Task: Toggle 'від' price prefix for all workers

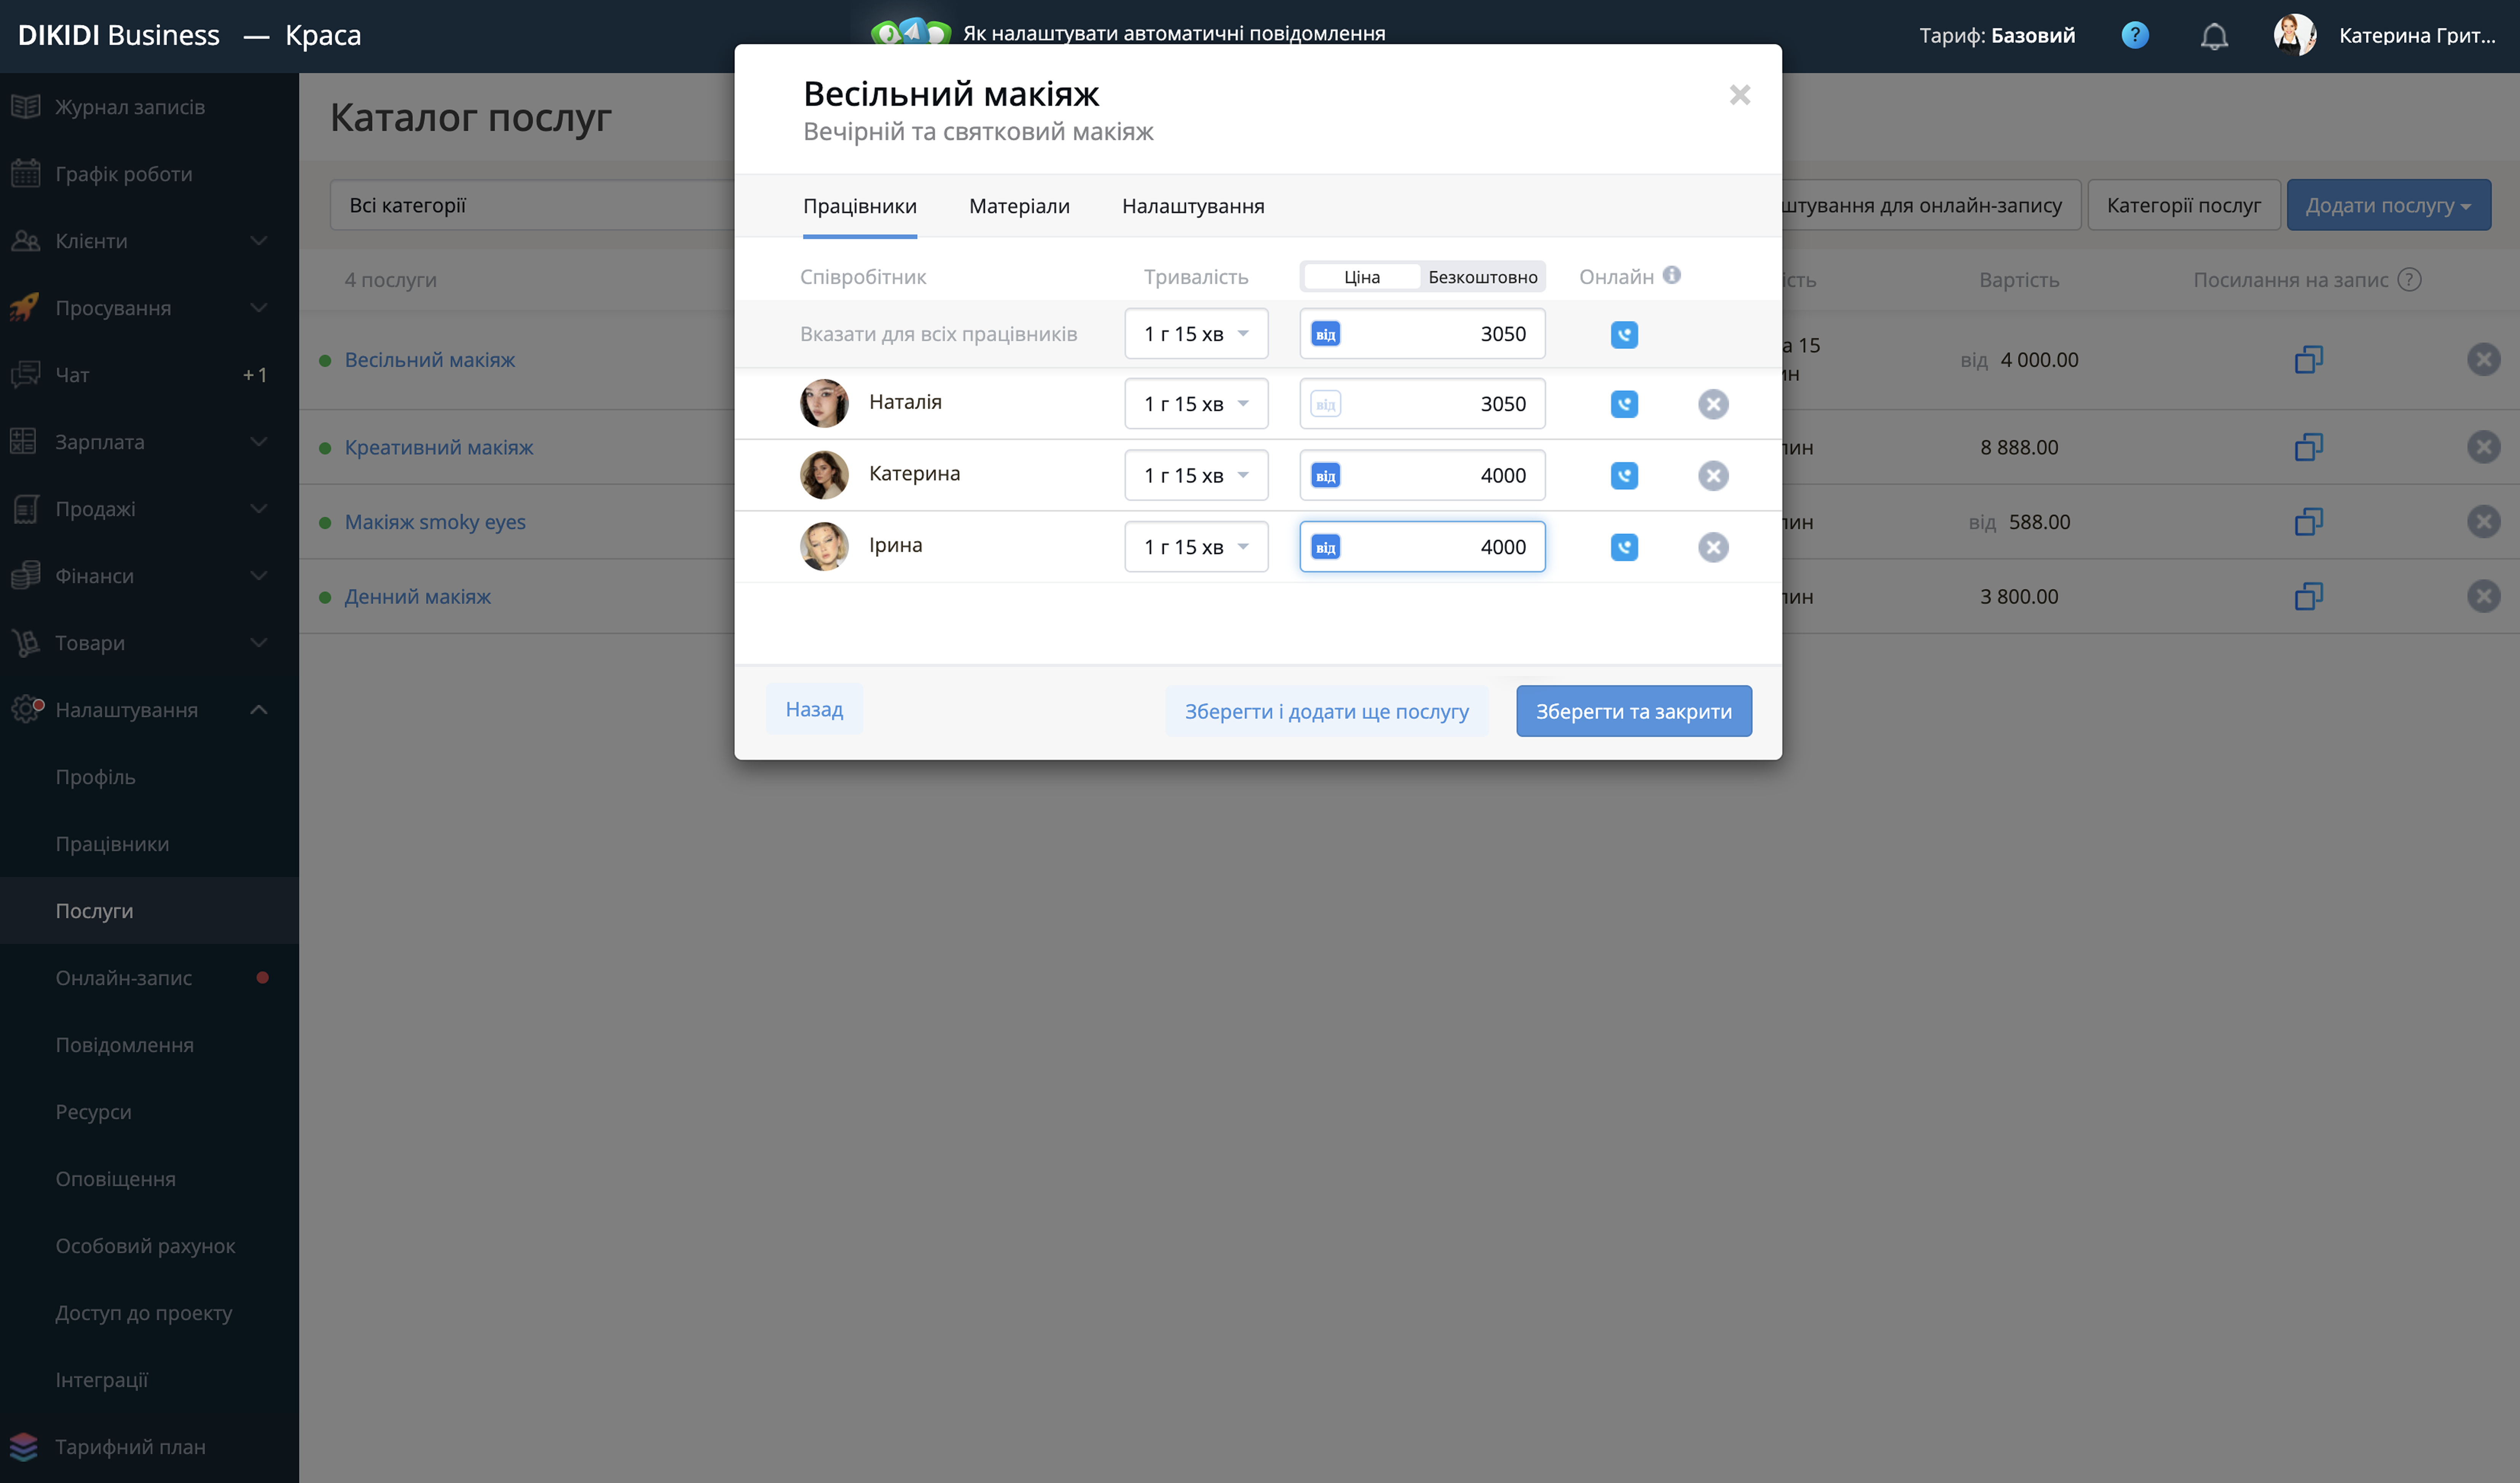Action: (1325, 334)
